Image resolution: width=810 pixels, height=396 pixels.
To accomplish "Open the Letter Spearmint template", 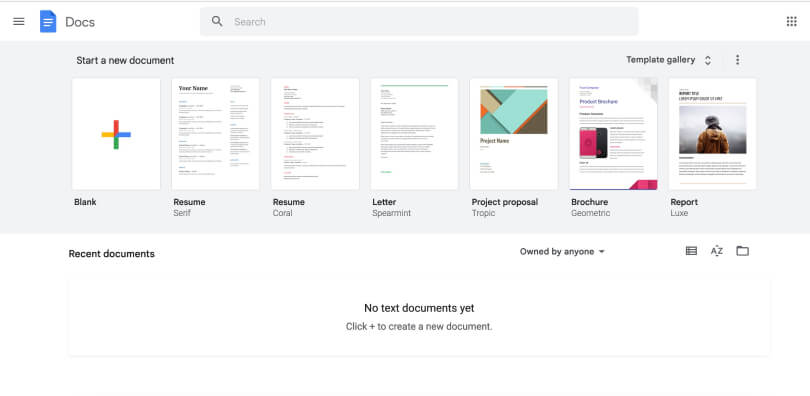I will click(414, 134).
